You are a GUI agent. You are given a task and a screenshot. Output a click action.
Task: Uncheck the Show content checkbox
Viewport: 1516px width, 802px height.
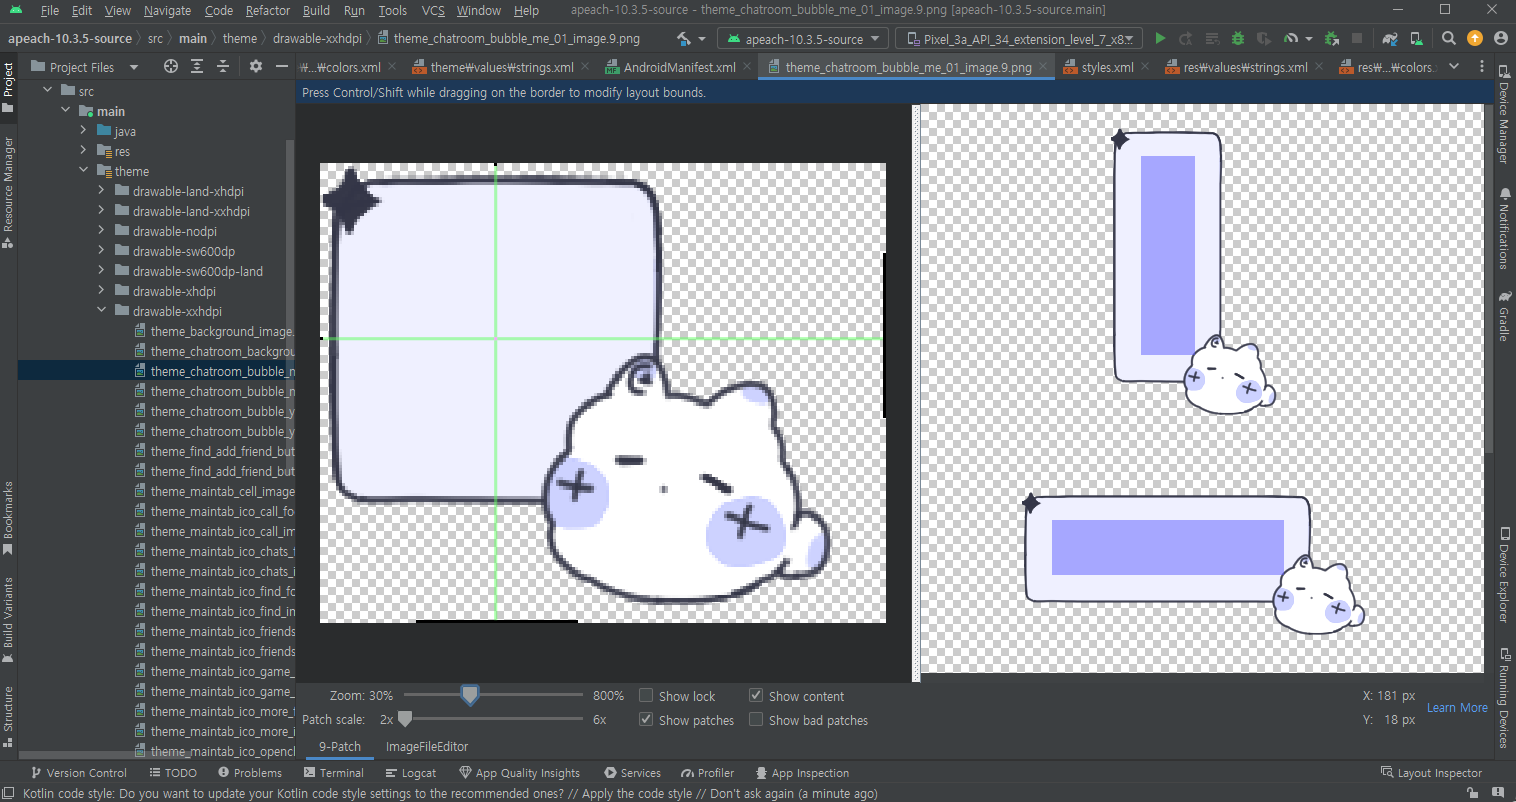coord(756,695)
